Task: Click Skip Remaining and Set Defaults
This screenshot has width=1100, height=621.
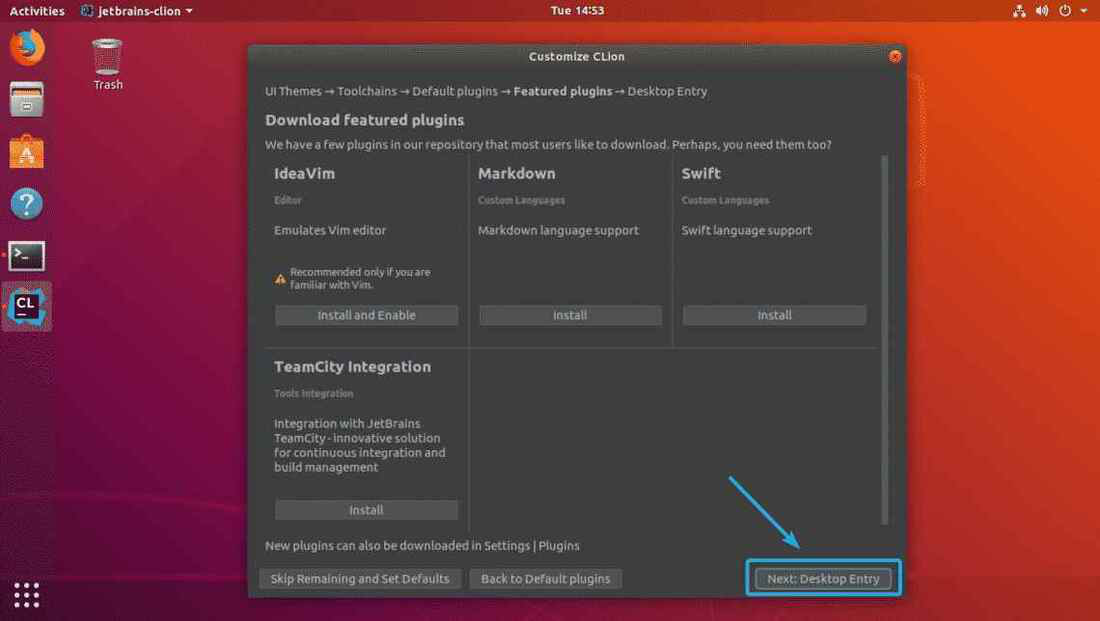Action: (x=360, y=579)
